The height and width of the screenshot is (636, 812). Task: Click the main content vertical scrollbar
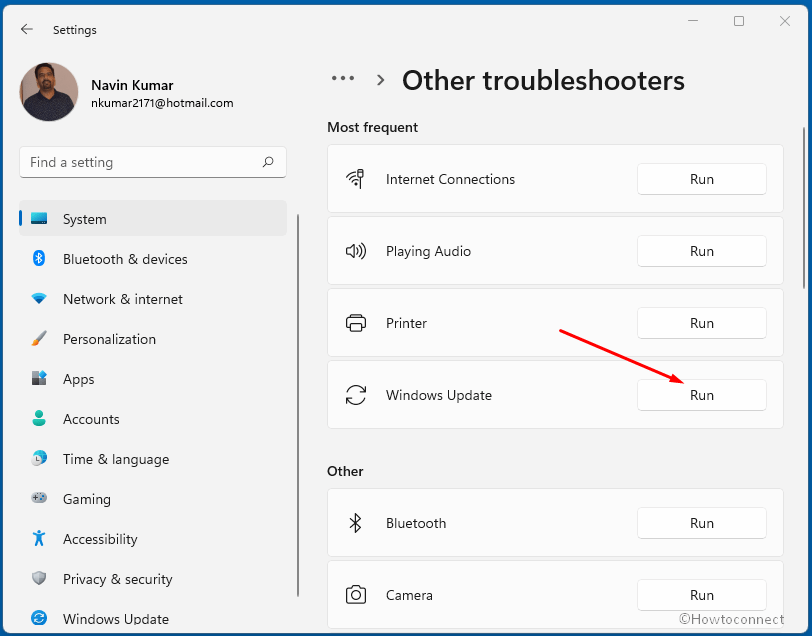click(x=804, y=207)
